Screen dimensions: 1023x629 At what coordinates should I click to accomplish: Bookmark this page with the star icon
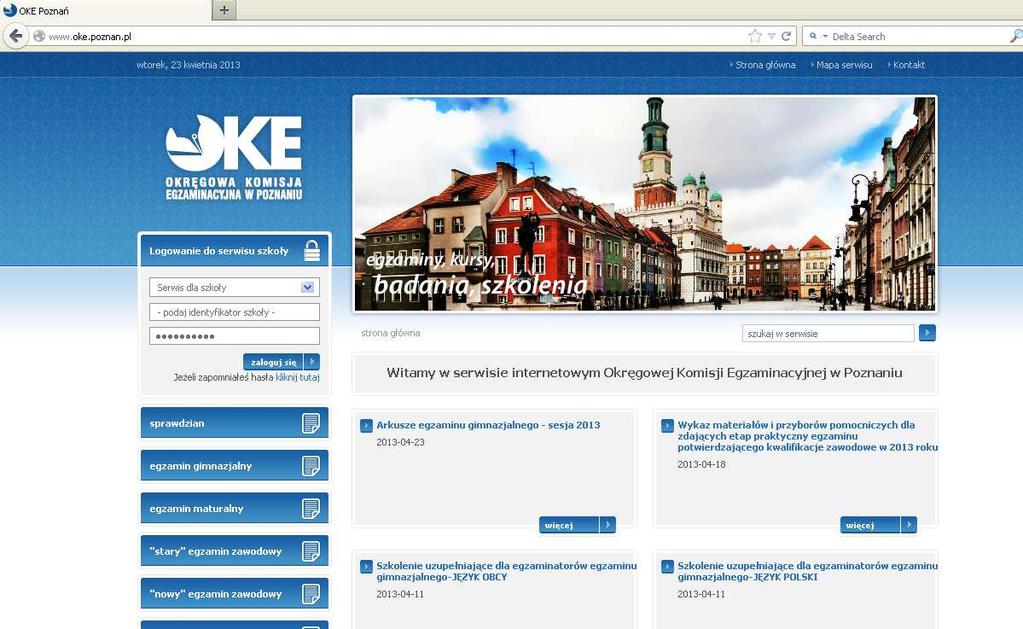755,36
